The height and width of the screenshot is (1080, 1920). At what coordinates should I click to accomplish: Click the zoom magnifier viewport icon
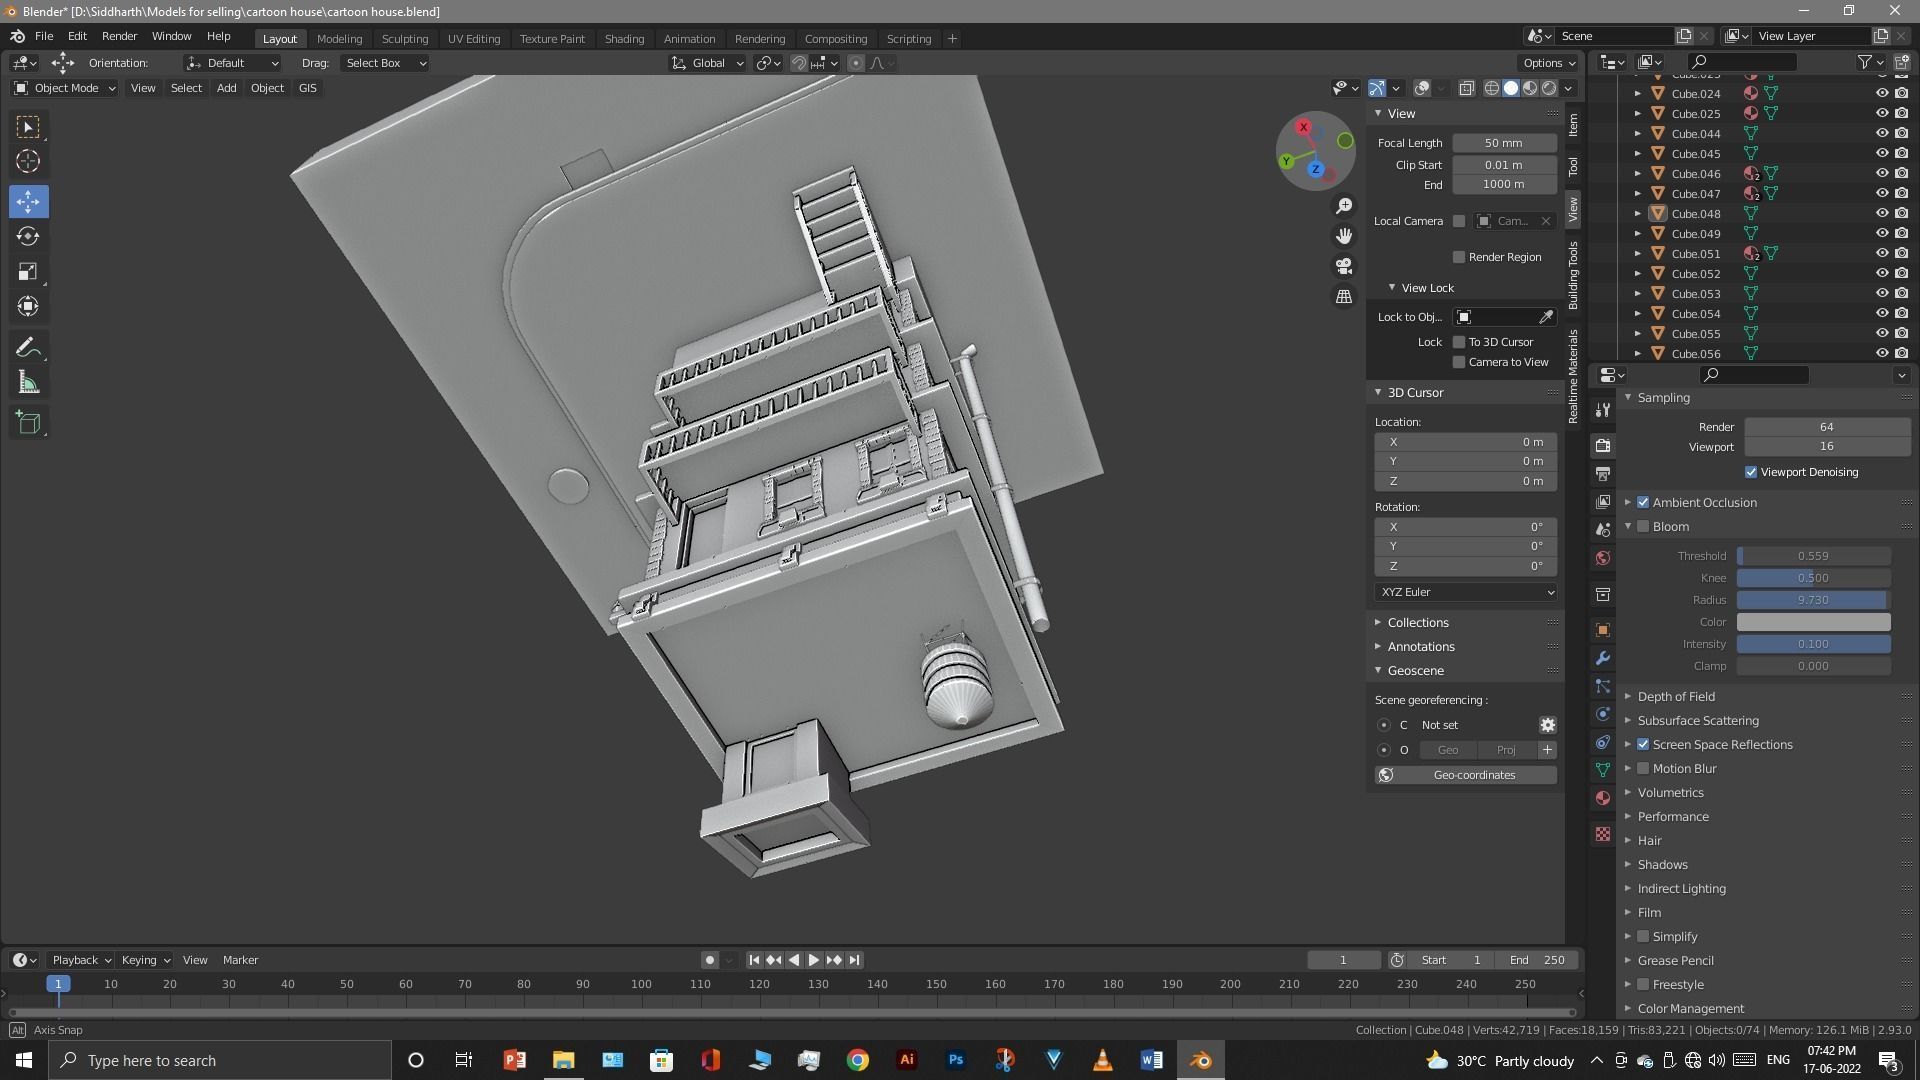1344,206
